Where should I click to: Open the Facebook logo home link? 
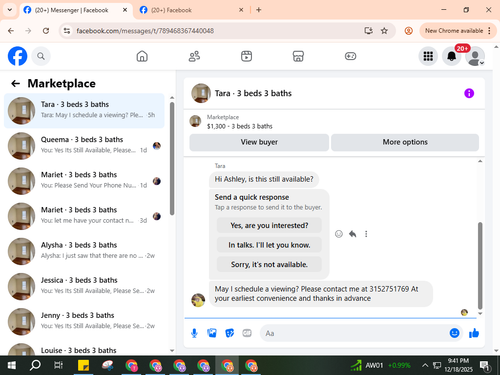click(x=17, y=56)
